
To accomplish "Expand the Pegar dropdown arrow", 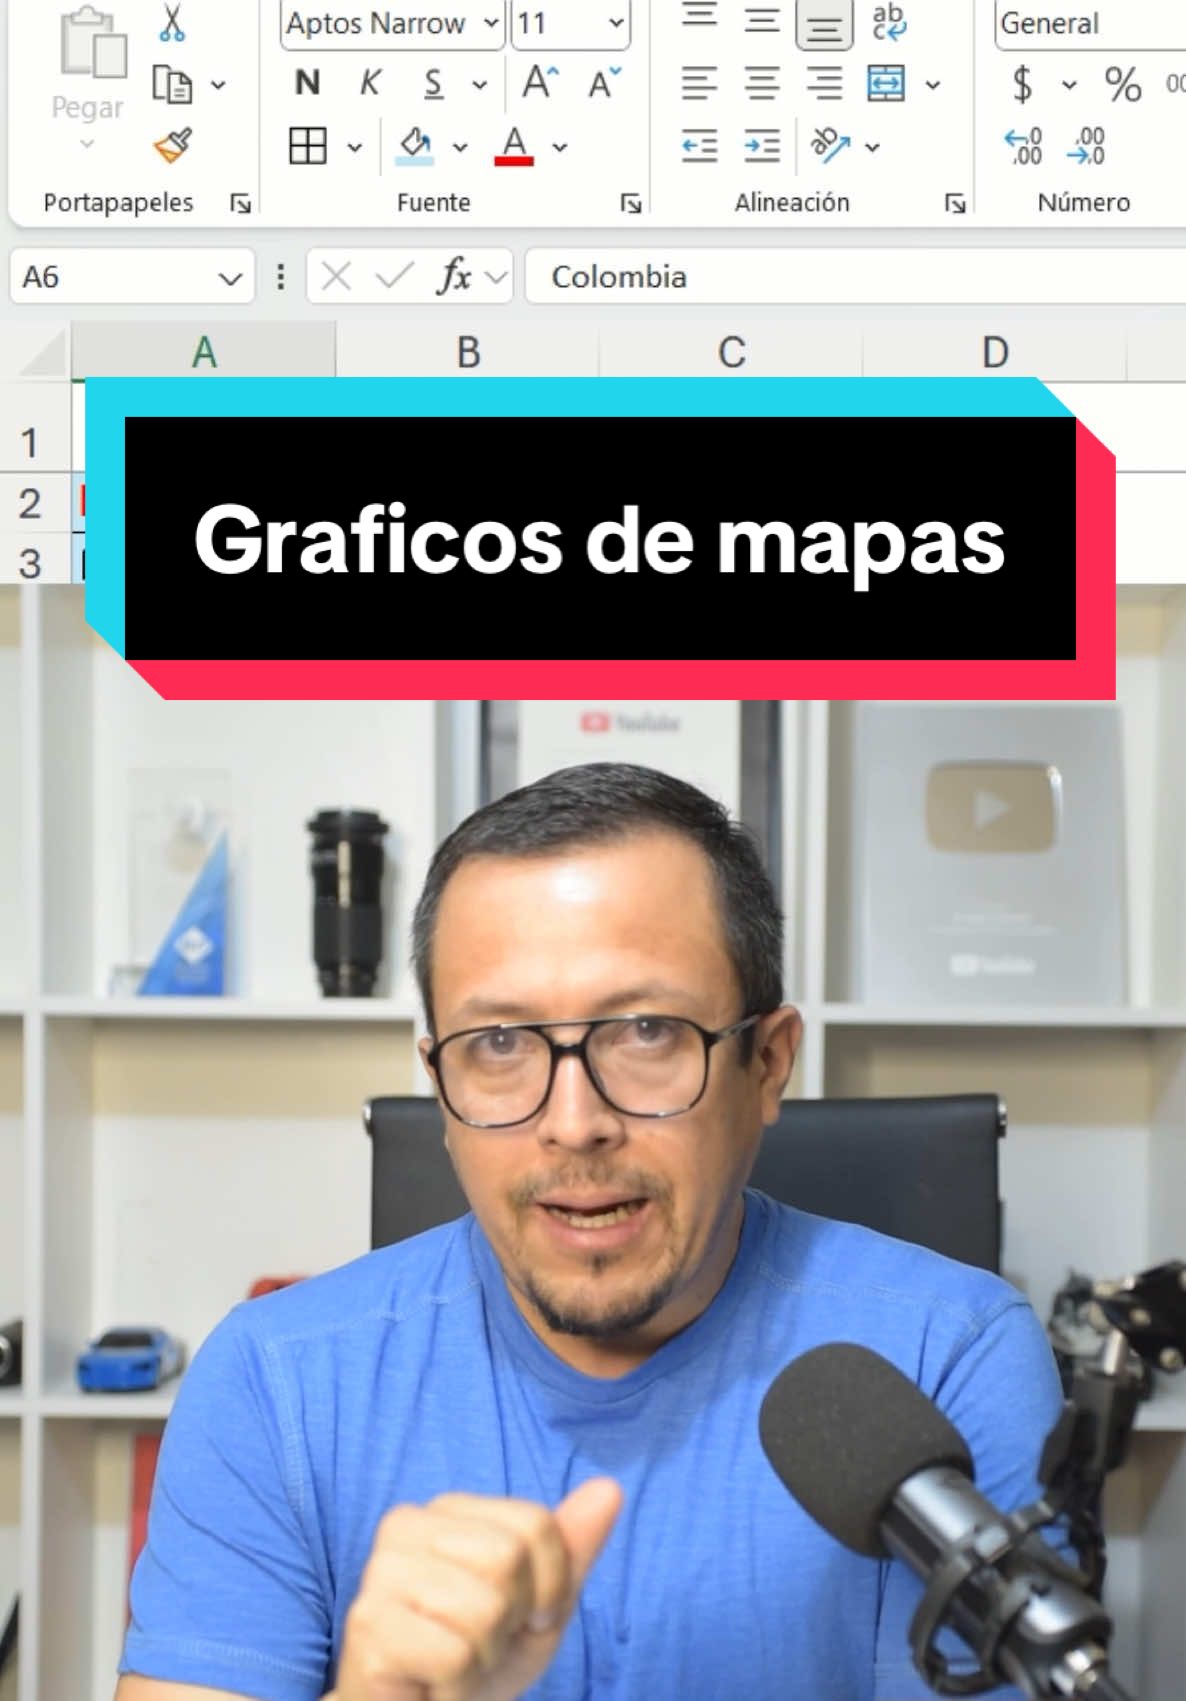I will tap(87, 144).
